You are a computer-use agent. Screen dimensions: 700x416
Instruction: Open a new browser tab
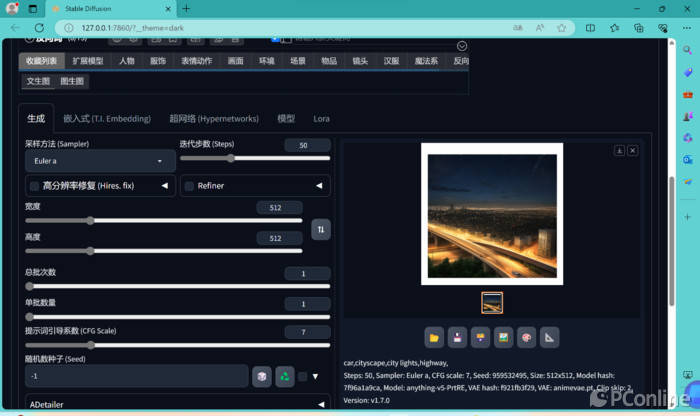[186, 8]
